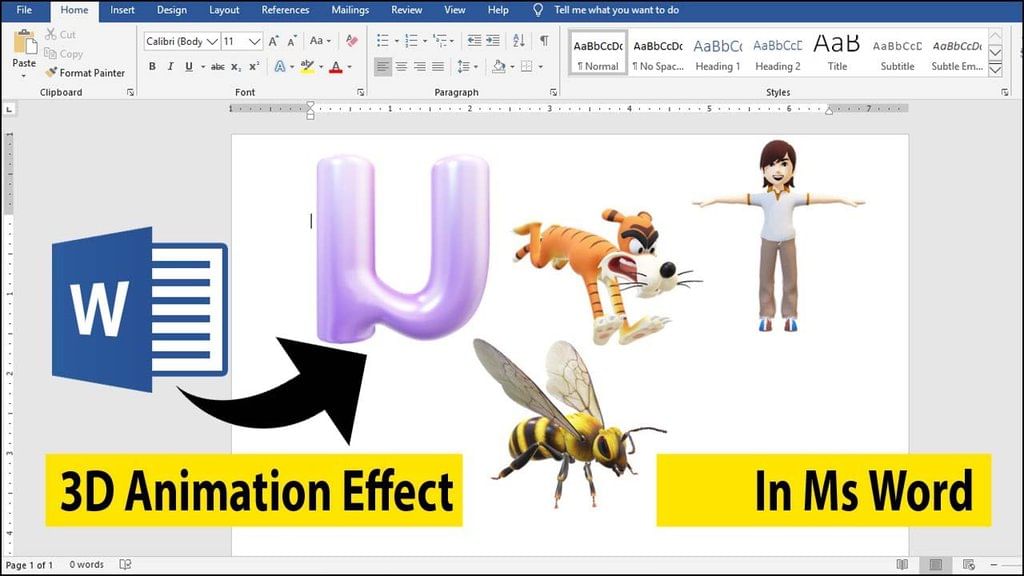This screenshot has height=576, width=1024.
Task: Switch to Web Layout view
Action: (x=968, y=564)
